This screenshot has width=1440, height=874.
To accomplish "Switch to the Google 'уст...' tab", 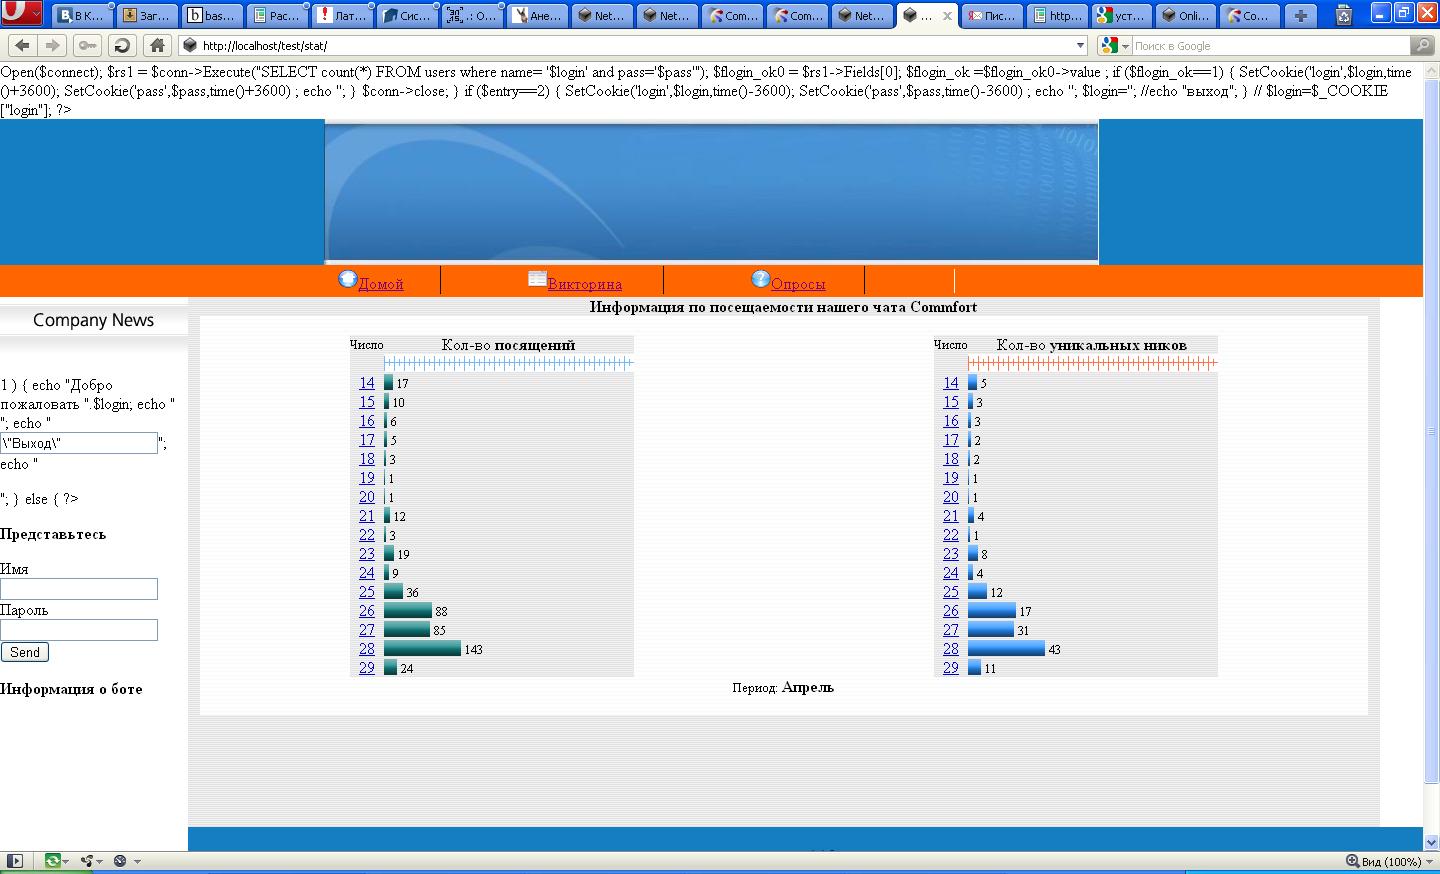I will (1120, 15).
